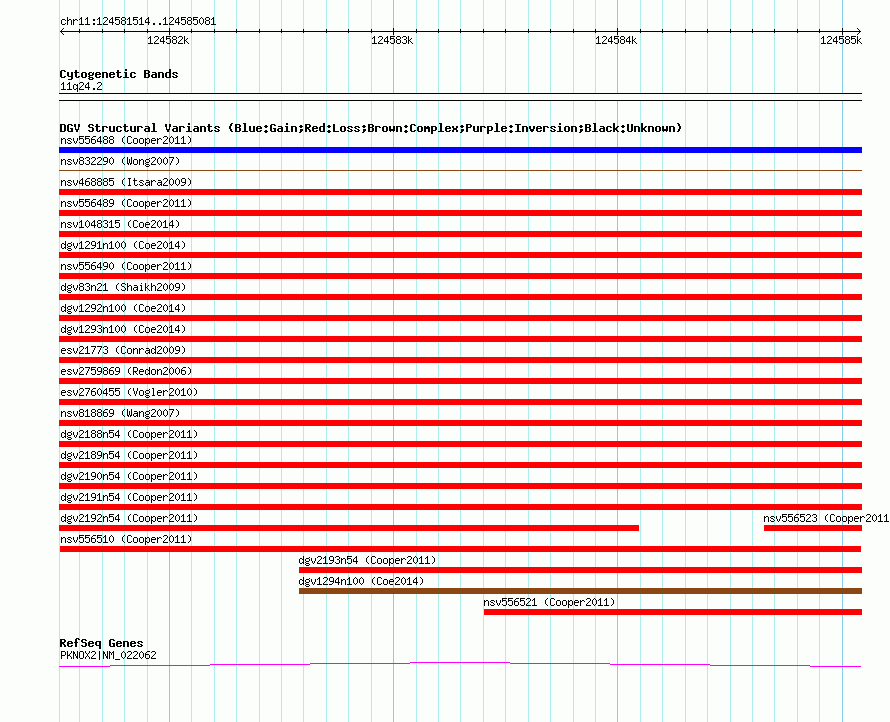Click the brown complex bar for dgv1294n100

pyautogui.click(x=580, y=591)
